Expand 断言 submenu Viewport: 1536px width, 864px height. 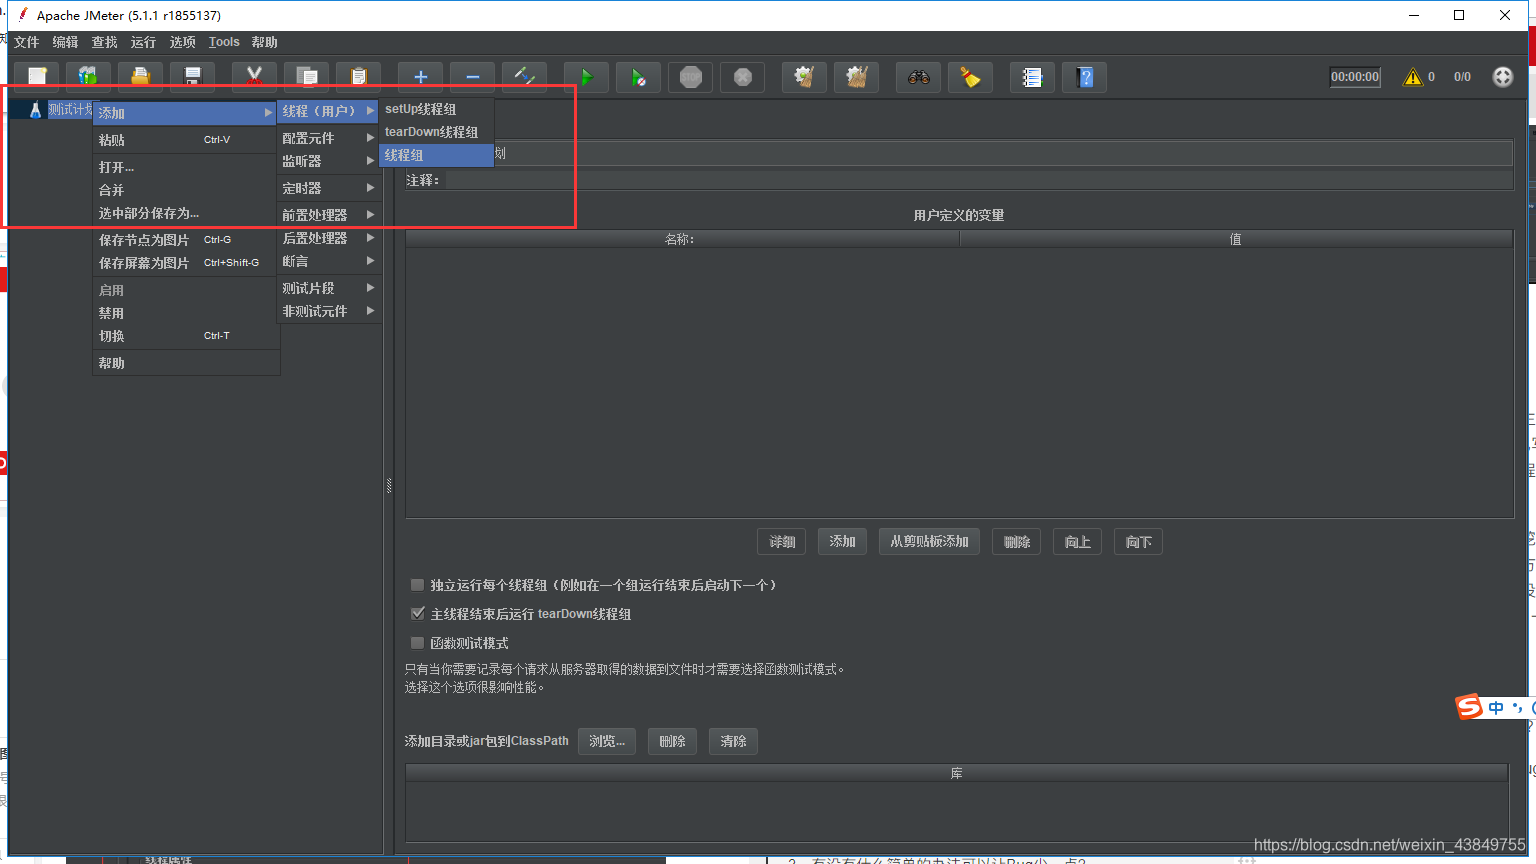coord(328,261)
